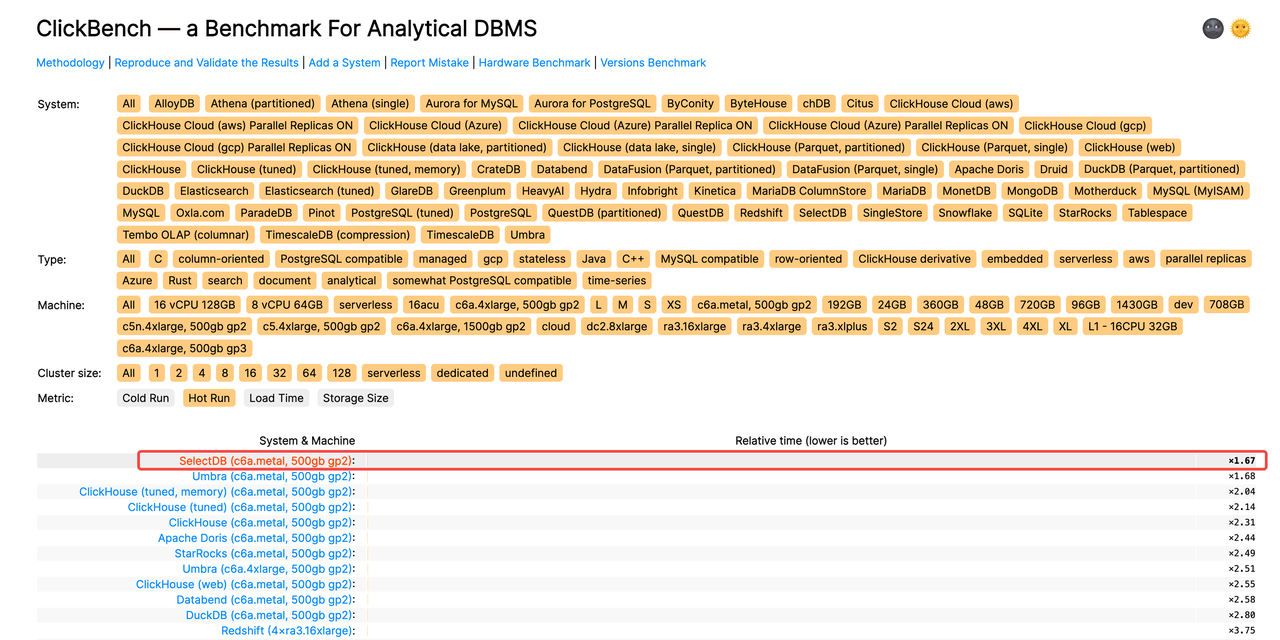Image resolution: width=1280 pixels, height=640 pixels.
Task: Toggle c6a.metal, 500gb gp2 machine filter
Action: pyautogui.click(x=755, y=306)
